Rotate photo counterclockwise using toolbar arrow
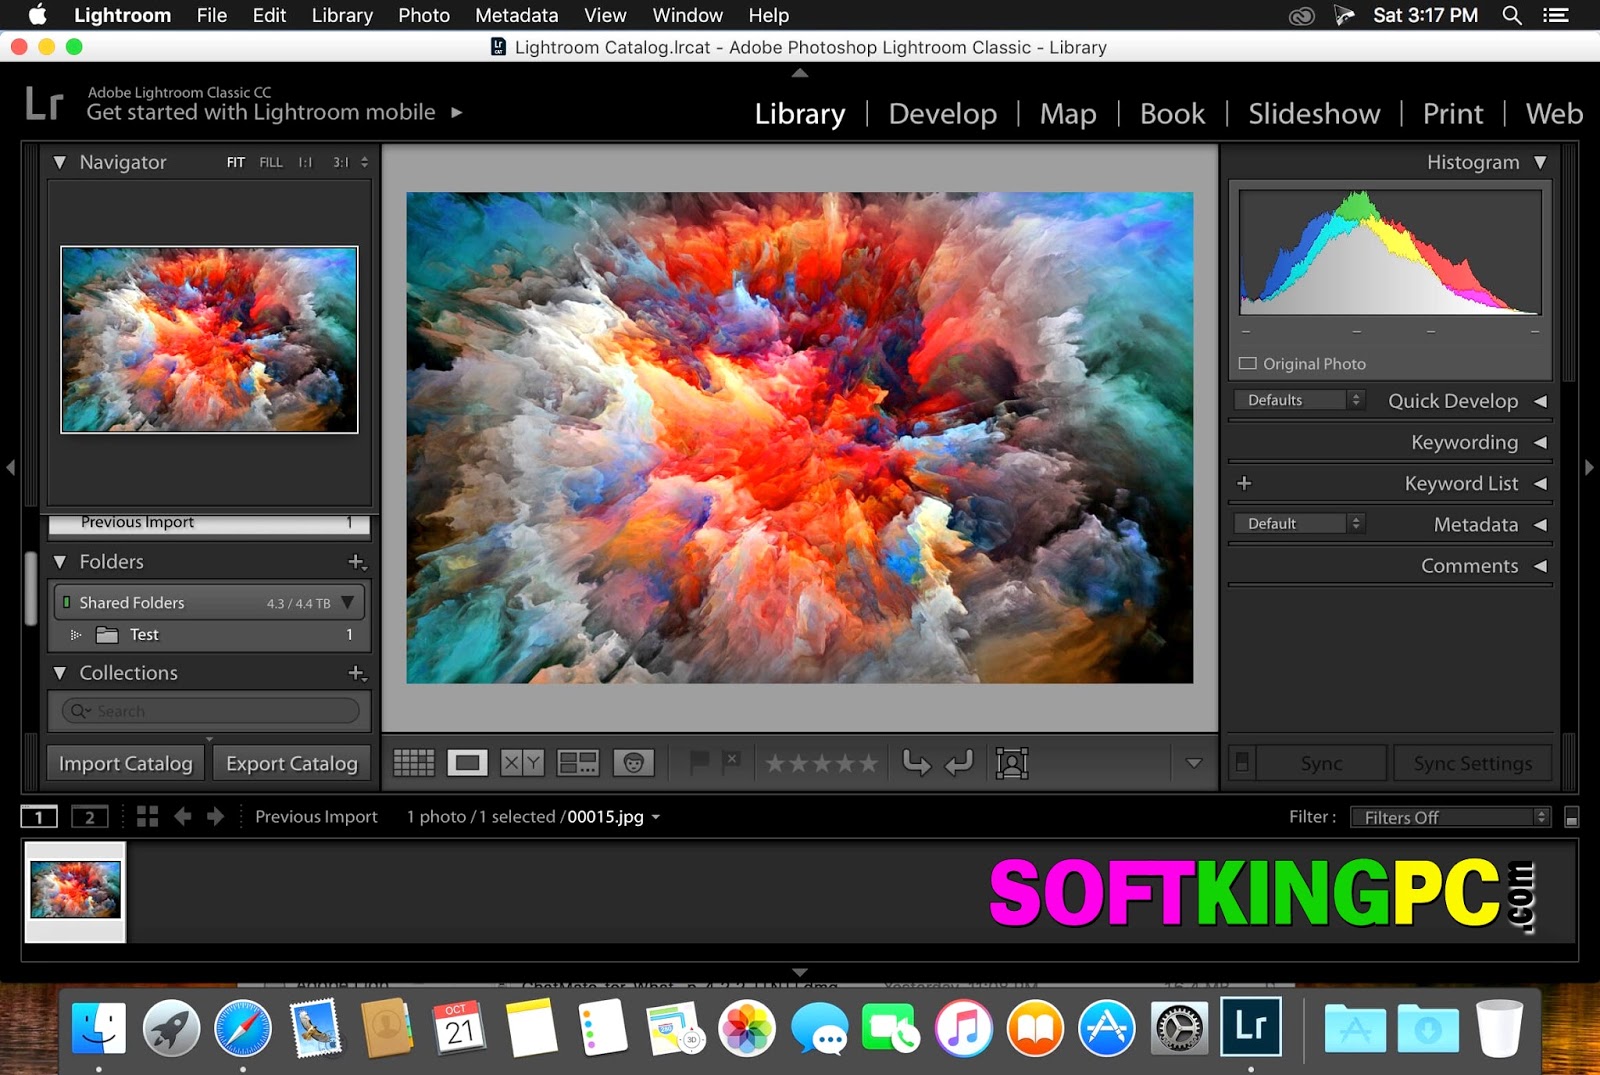The height and width of the screenshot is (1075, 1600). tap(916, 763)
